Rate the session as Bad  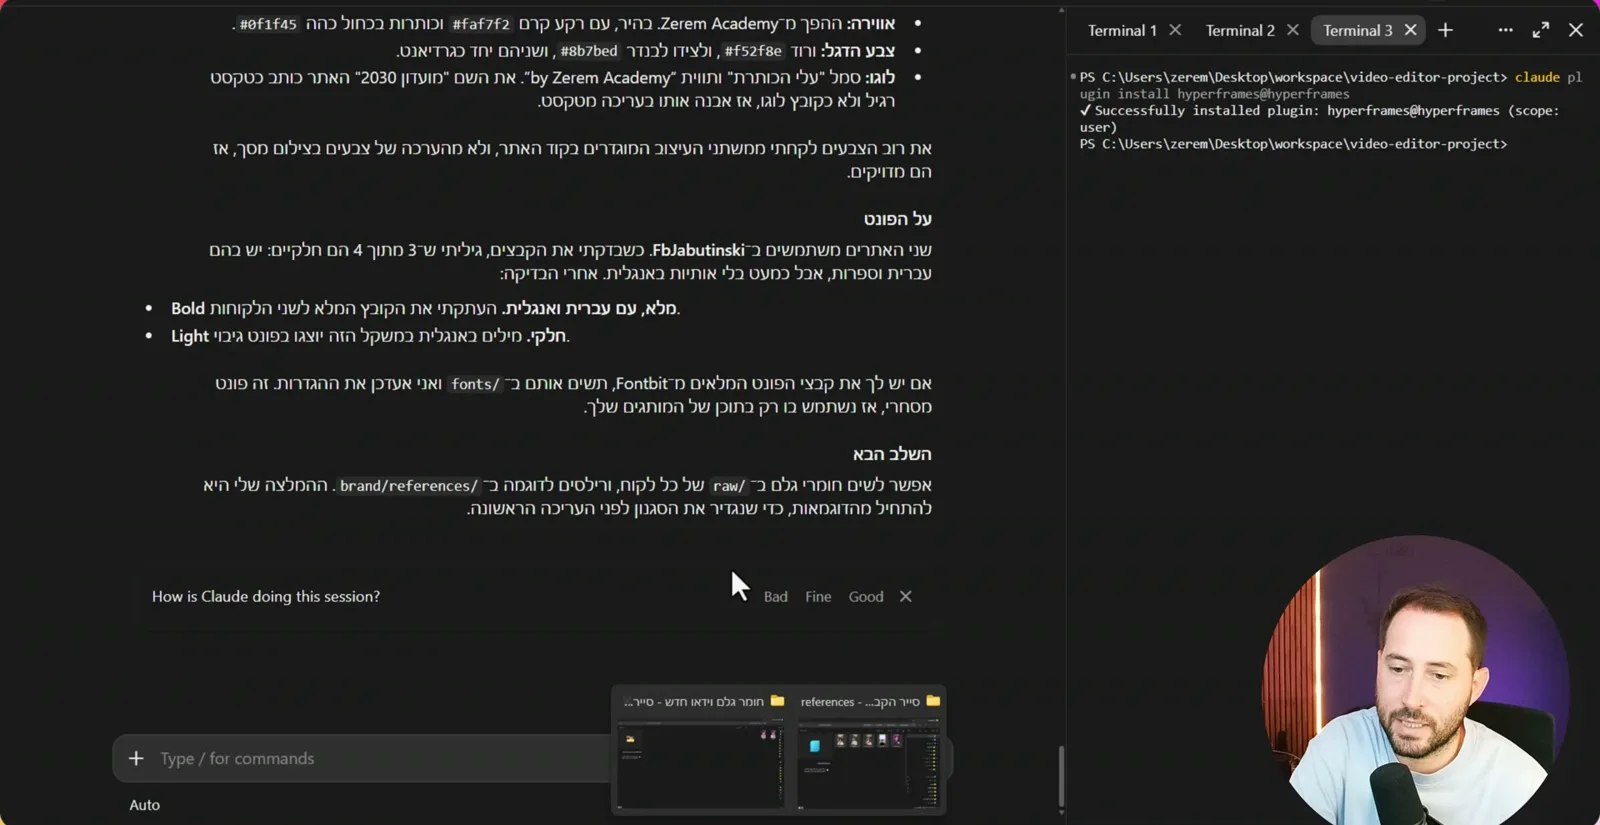coord(776,597)
